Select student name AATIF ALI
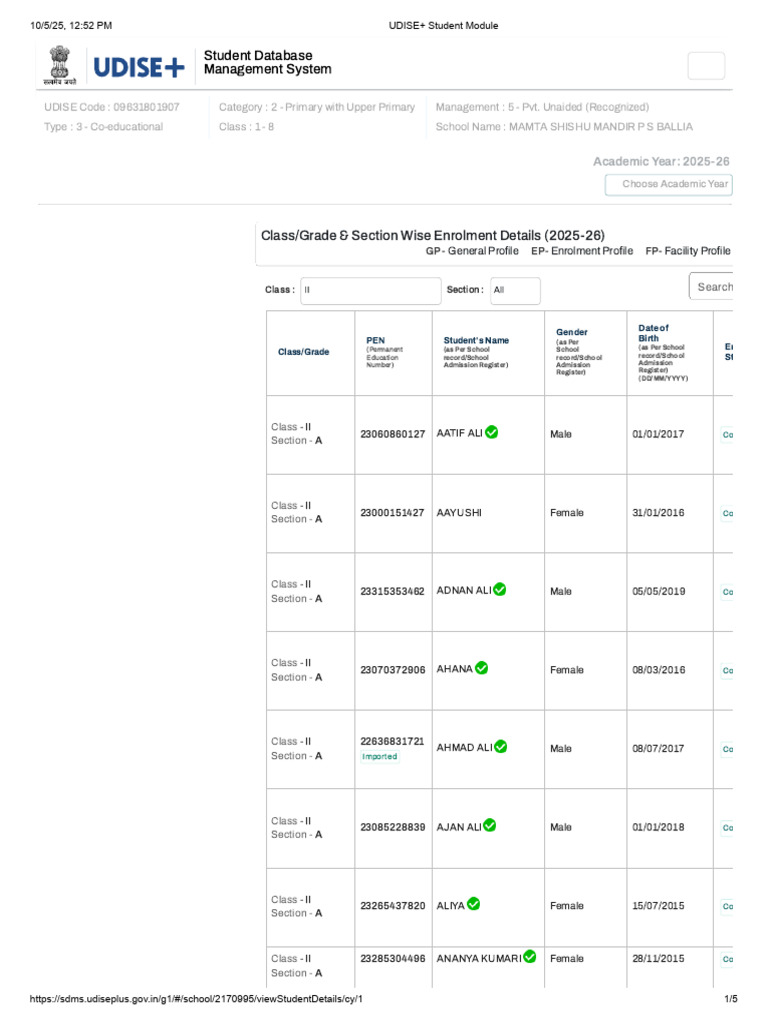 click(460, 434)
